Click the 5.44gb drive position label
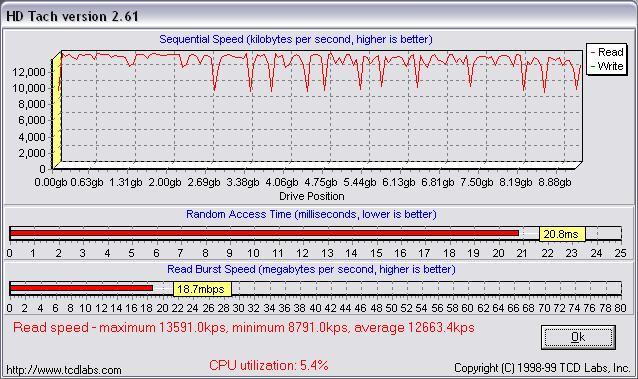The height and width of the screenshot is (379, 638). (360, 182)
